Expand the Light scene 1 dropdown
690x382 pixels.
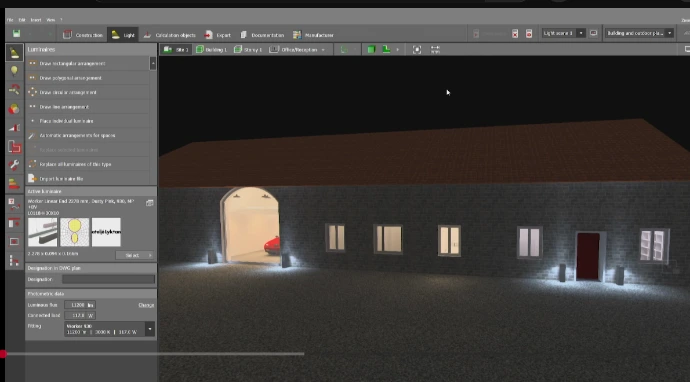(581, 33)
